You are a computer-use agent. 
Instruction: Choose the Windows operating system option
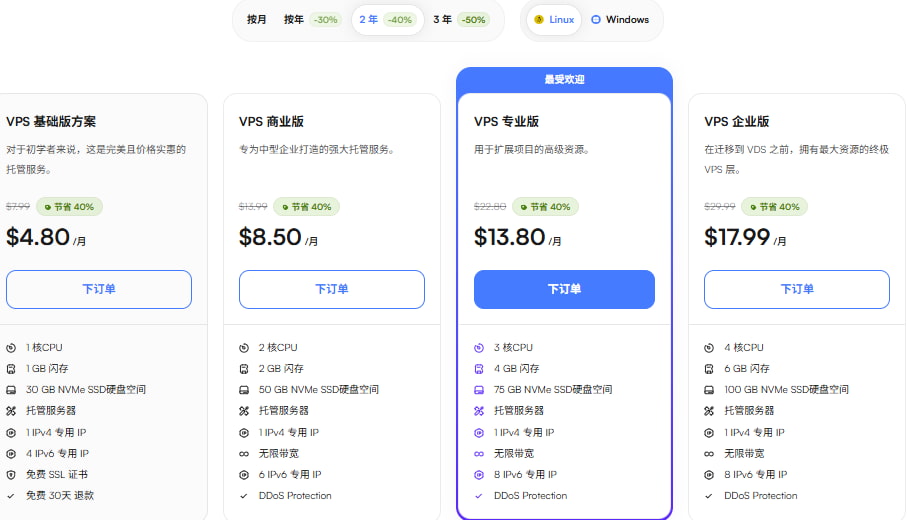tap(620, 20)
